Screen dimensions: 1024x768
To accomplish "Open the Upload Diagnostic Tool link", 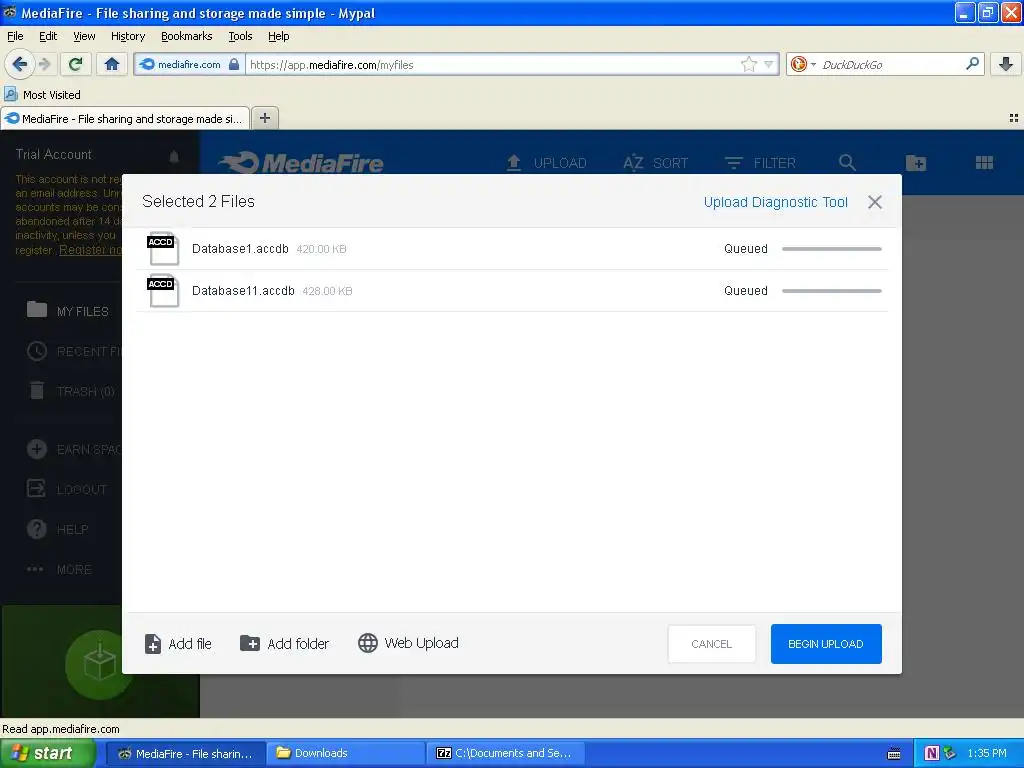I will pyautogui.click(x=775, y=202).
